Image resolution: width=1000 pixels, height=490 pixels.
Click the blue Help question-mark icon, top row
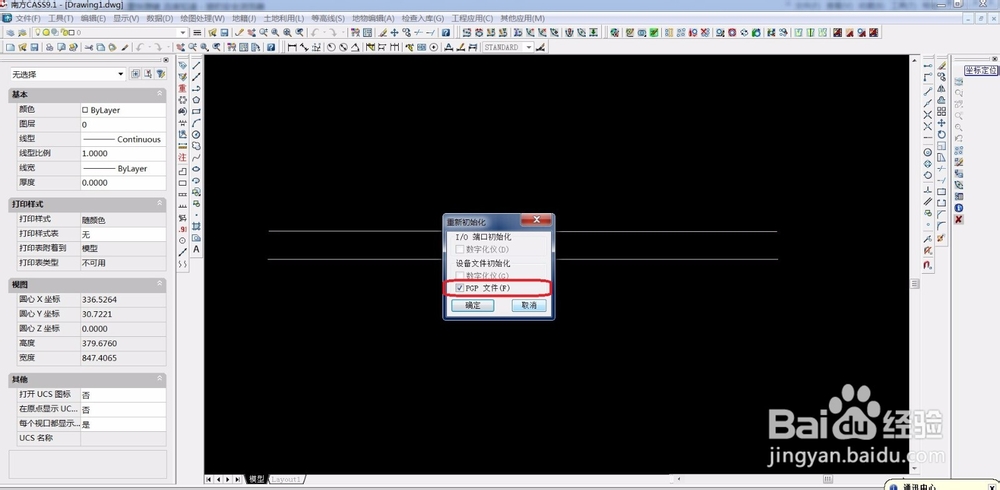(x=446, y=33)
